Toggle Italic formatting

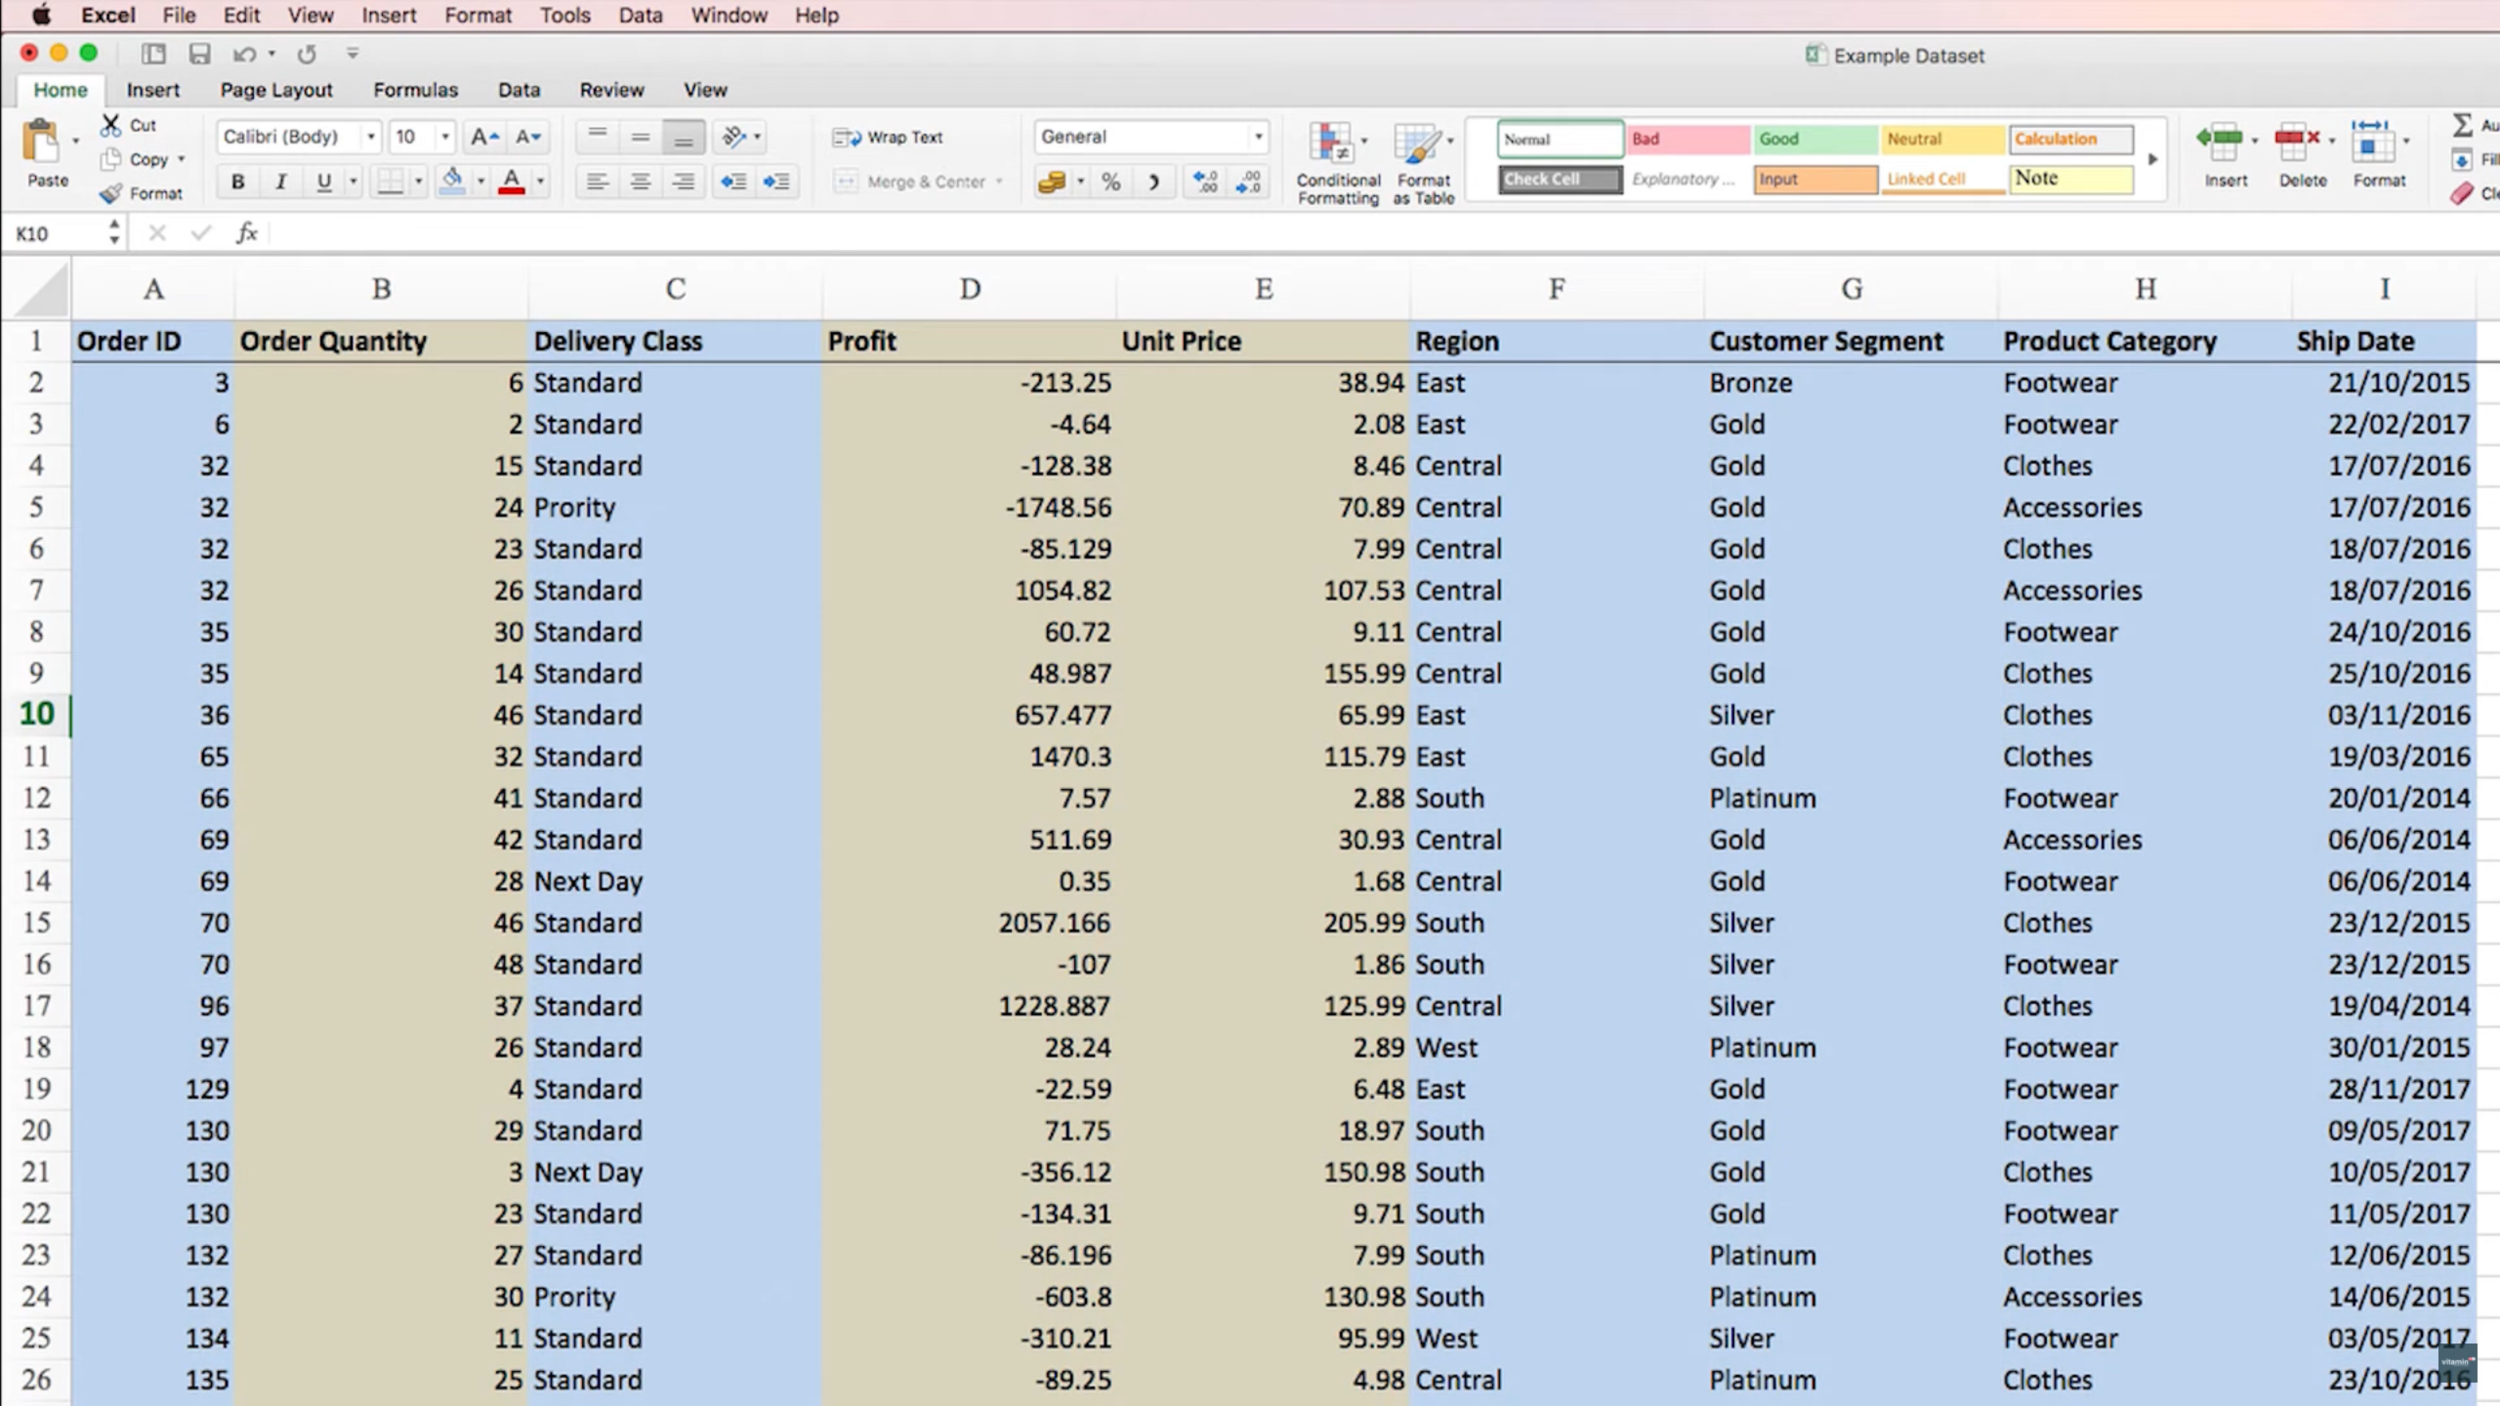[x=281, y=181]
